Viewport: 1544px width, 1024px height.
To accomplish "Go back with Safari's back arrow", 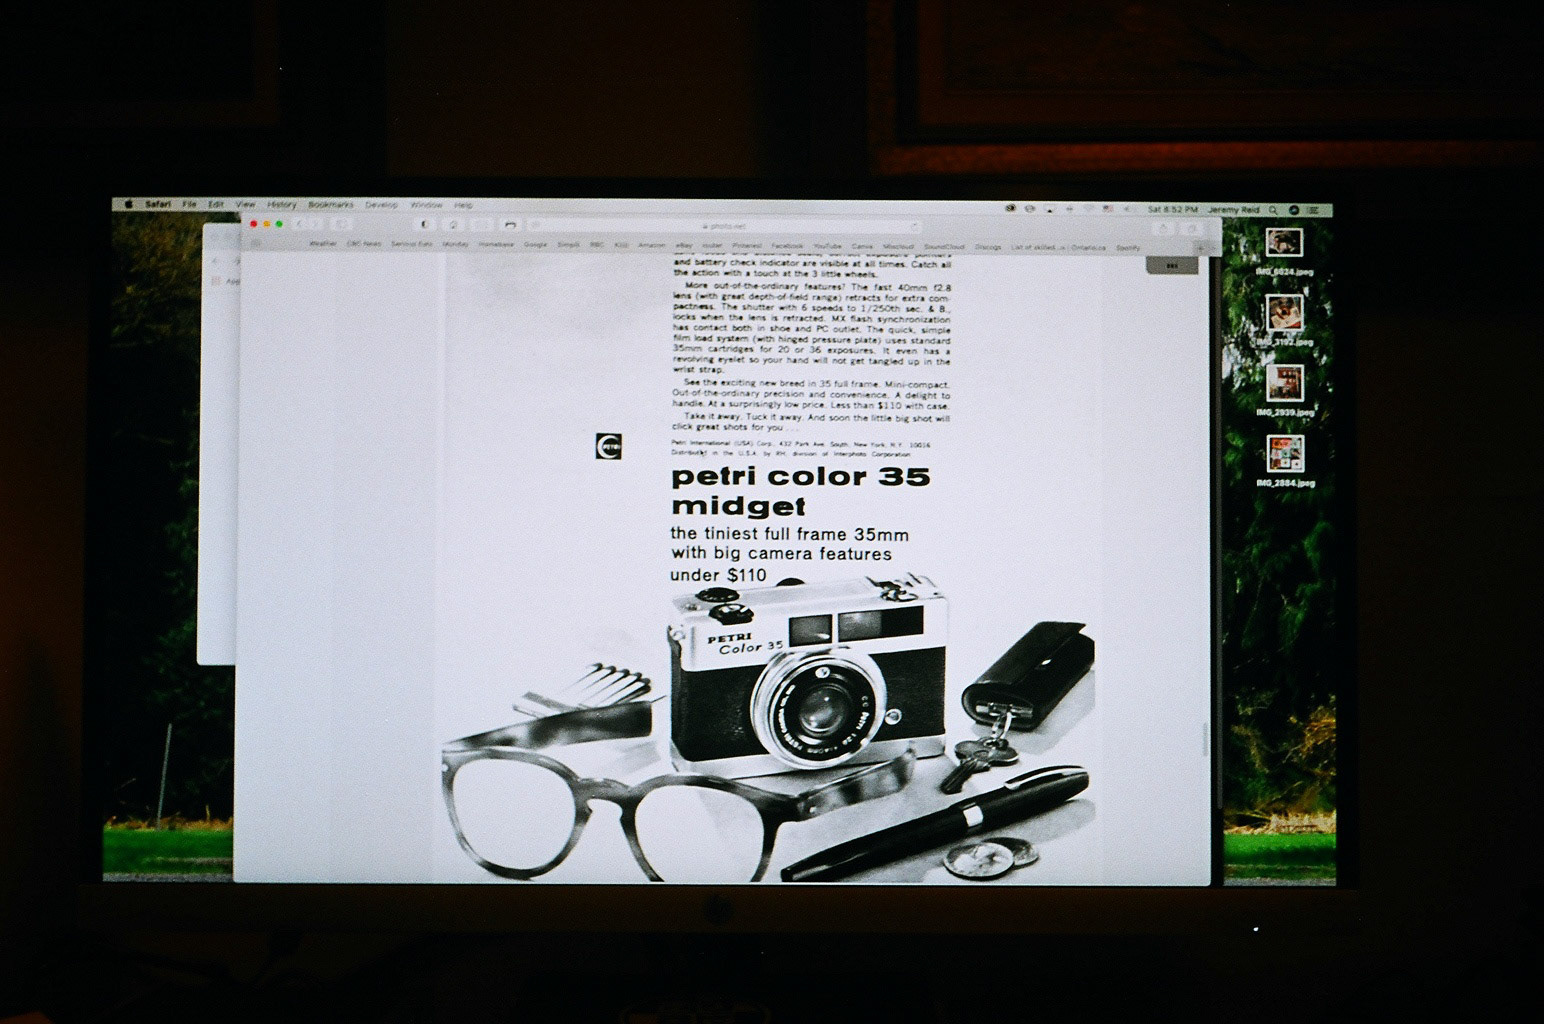I will (x=299, y=224).
